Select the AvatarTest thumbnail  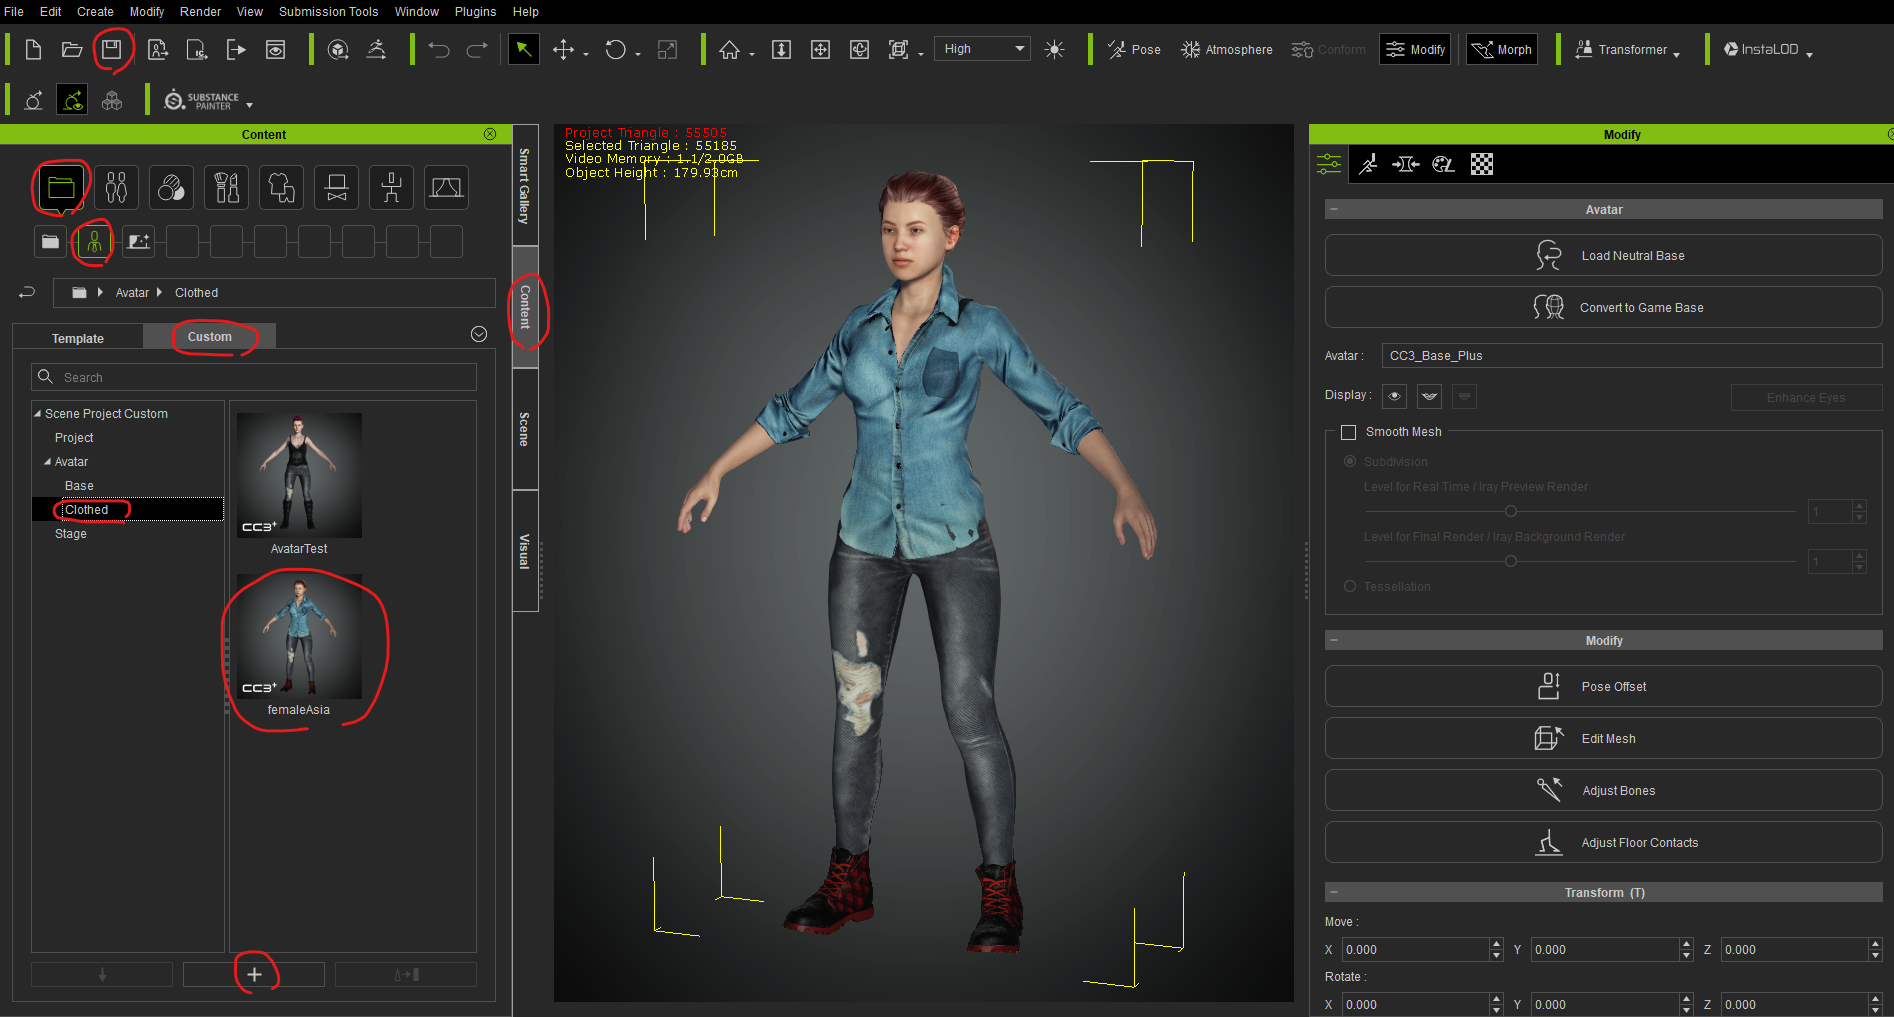299,476
